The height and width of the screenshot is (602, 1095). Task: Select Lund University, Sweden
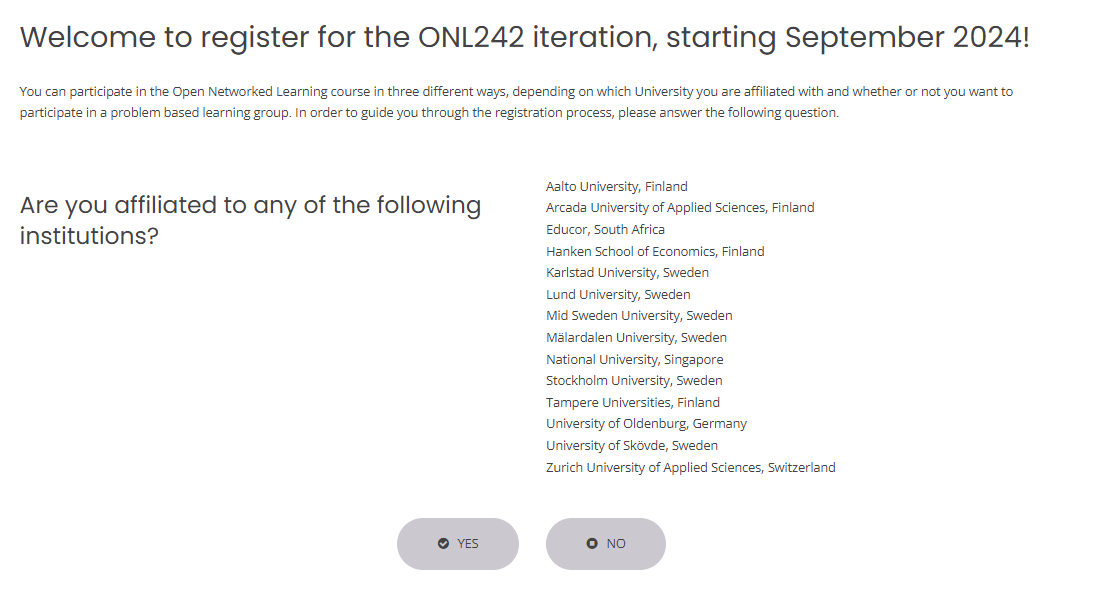coord(618,294)
